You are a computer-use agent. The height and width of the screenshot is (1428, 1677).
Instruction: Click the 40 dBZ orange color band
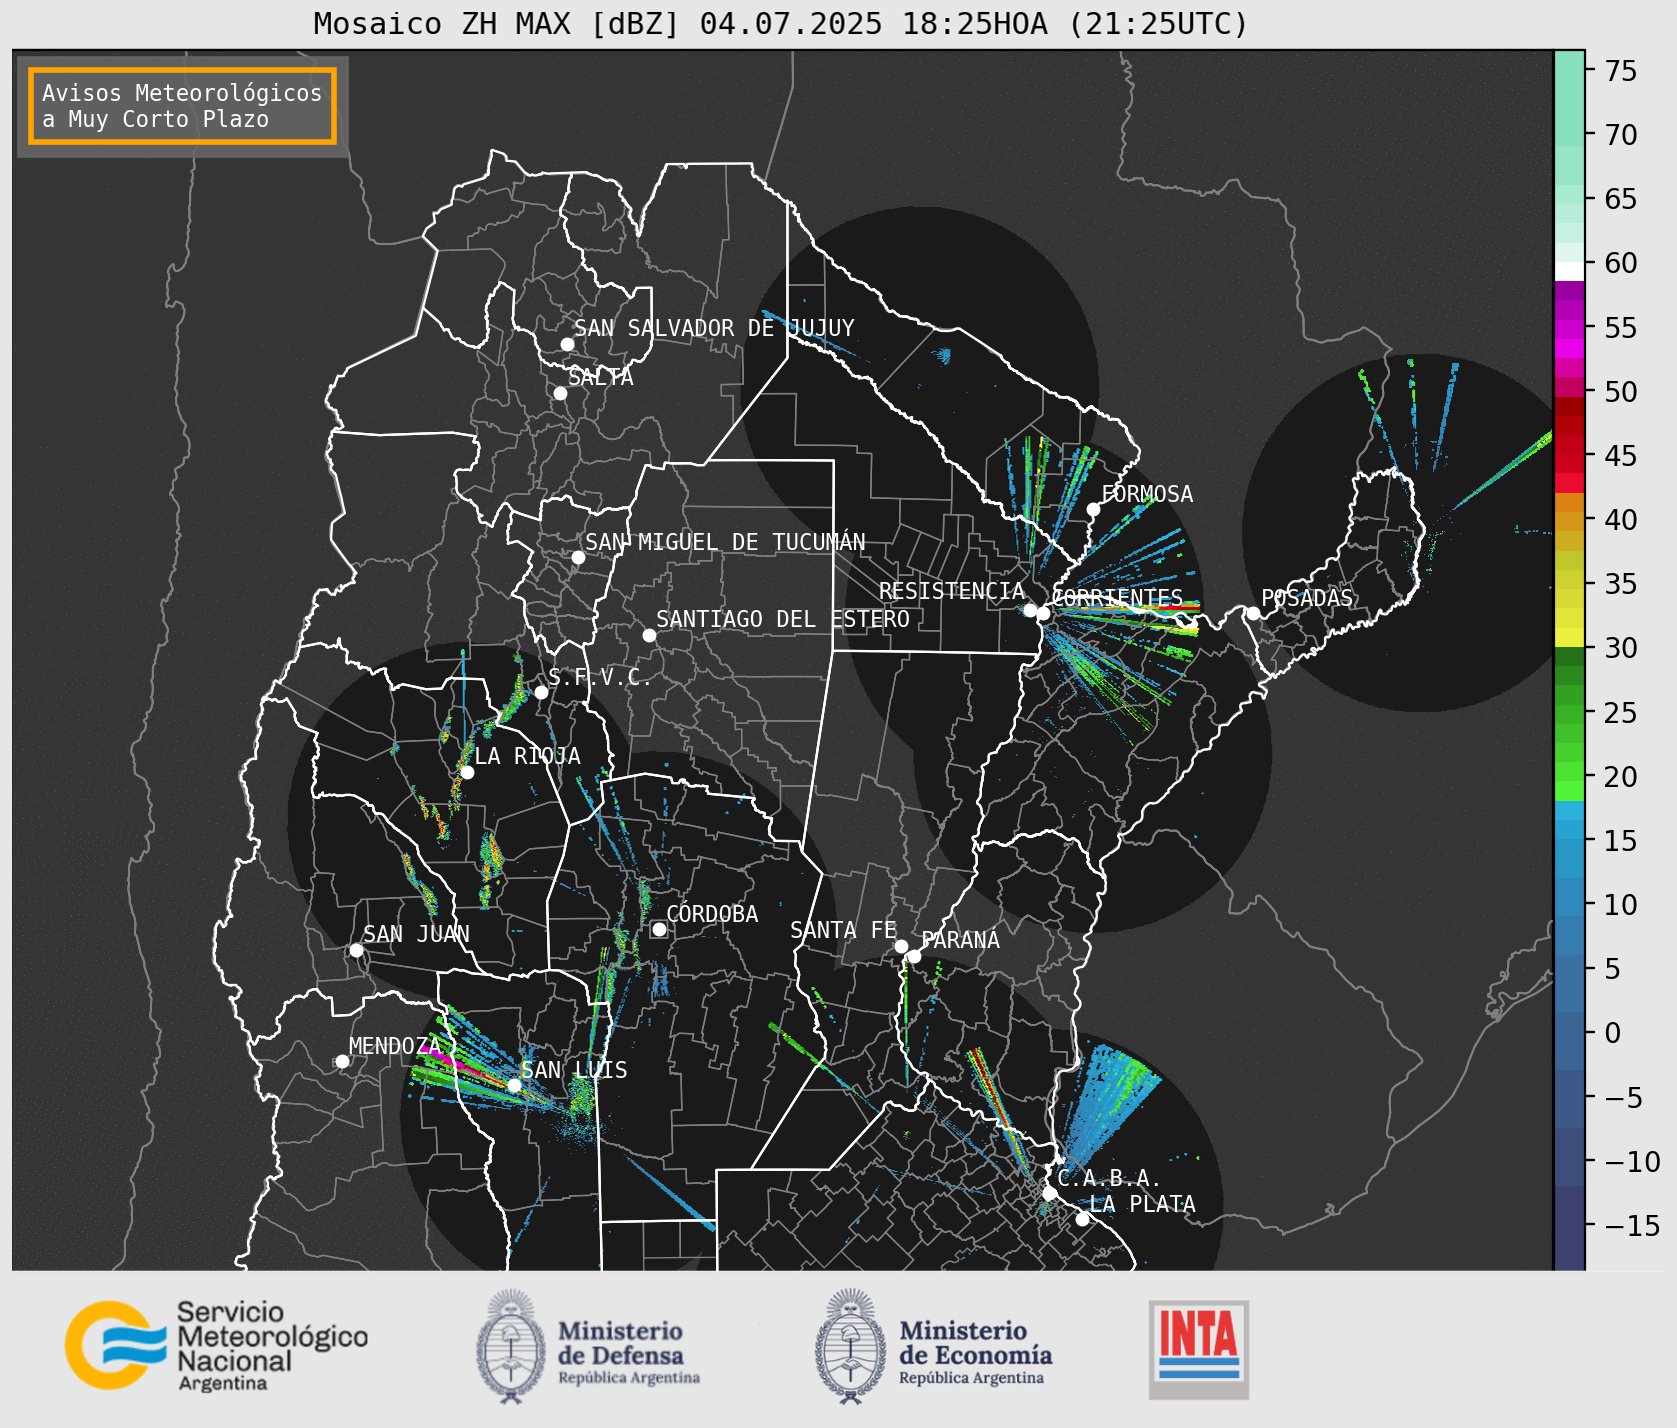click(x=1569, y=521)
